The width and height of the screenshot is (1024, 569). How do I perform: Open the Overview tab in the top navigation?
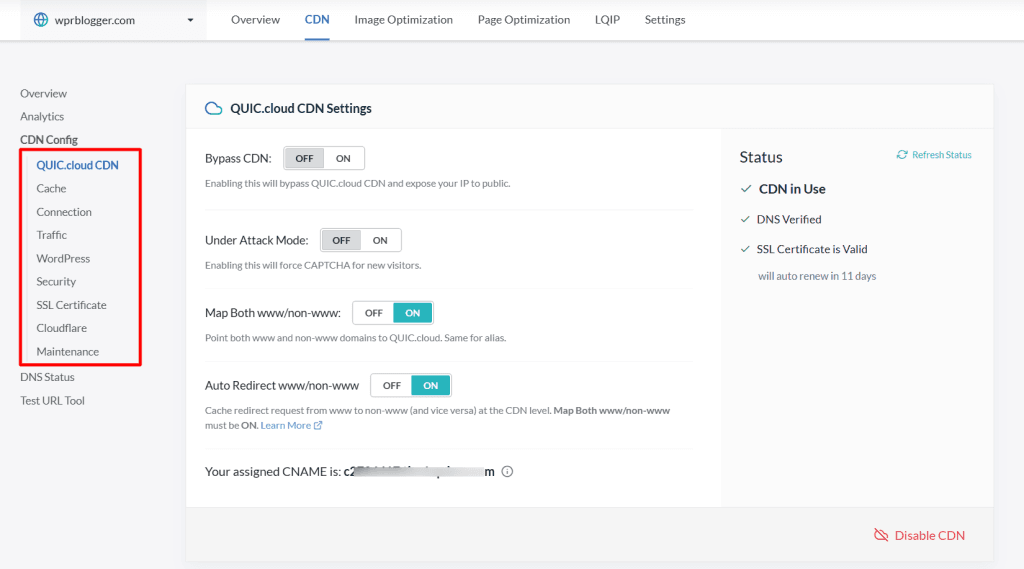click(255, 20)
